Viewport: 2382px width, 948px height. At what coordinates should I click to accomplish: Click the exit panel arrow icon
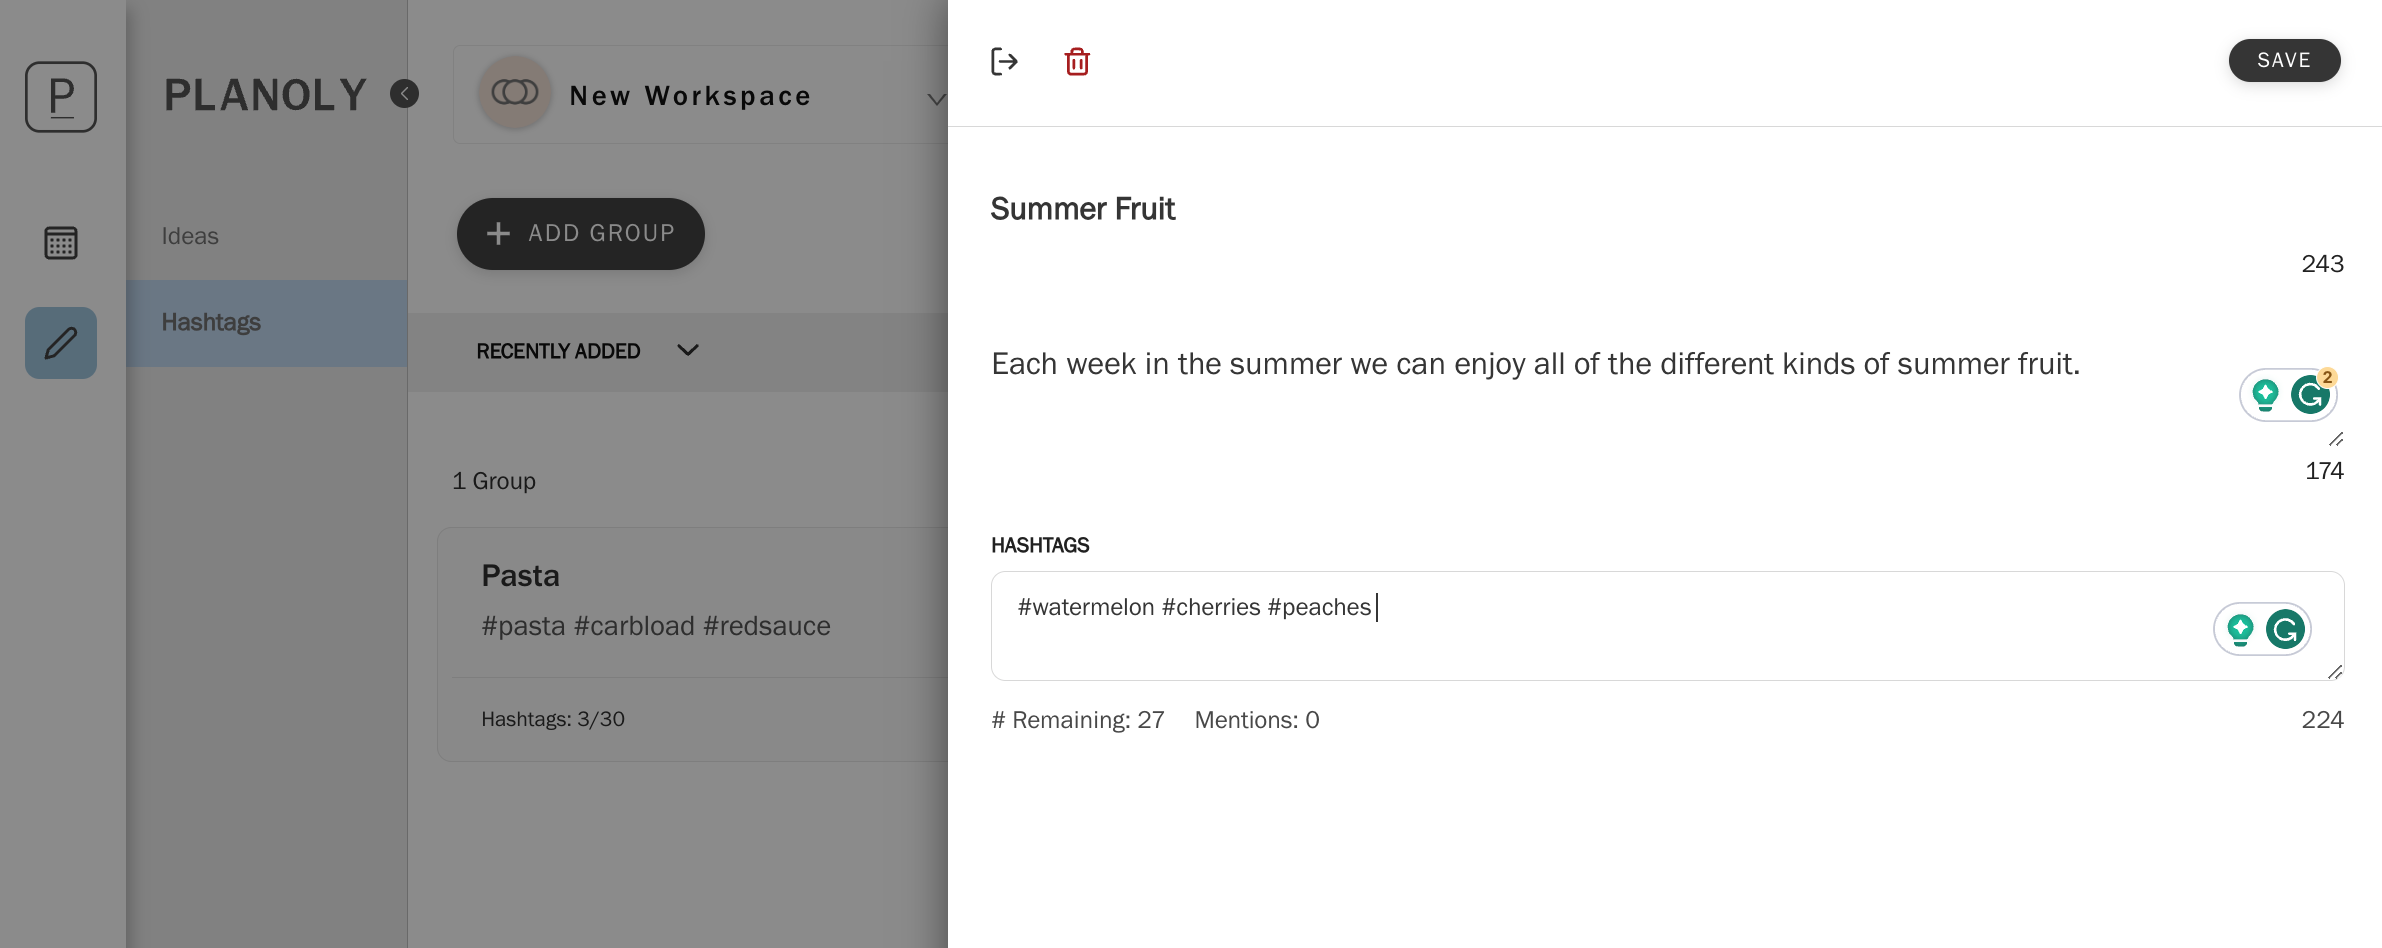click(1004, 62)
